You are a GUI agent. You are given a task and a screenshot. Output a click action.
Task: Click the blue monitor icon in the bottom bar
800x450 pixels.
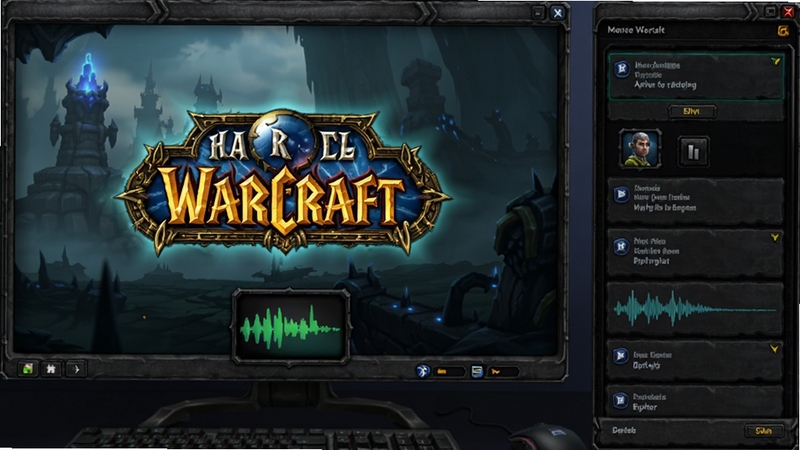[477, 371]
